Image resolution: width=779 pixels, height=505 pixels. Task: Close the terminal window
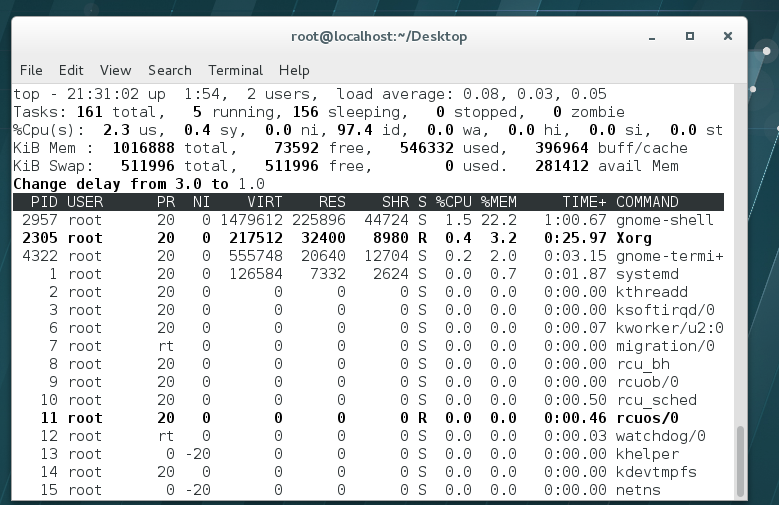coord(728,36)
